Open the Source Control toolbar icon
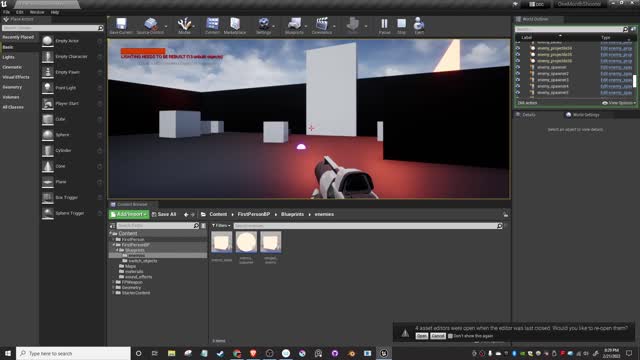The width and height of the screenshot is (640, 360). [150, 26]
